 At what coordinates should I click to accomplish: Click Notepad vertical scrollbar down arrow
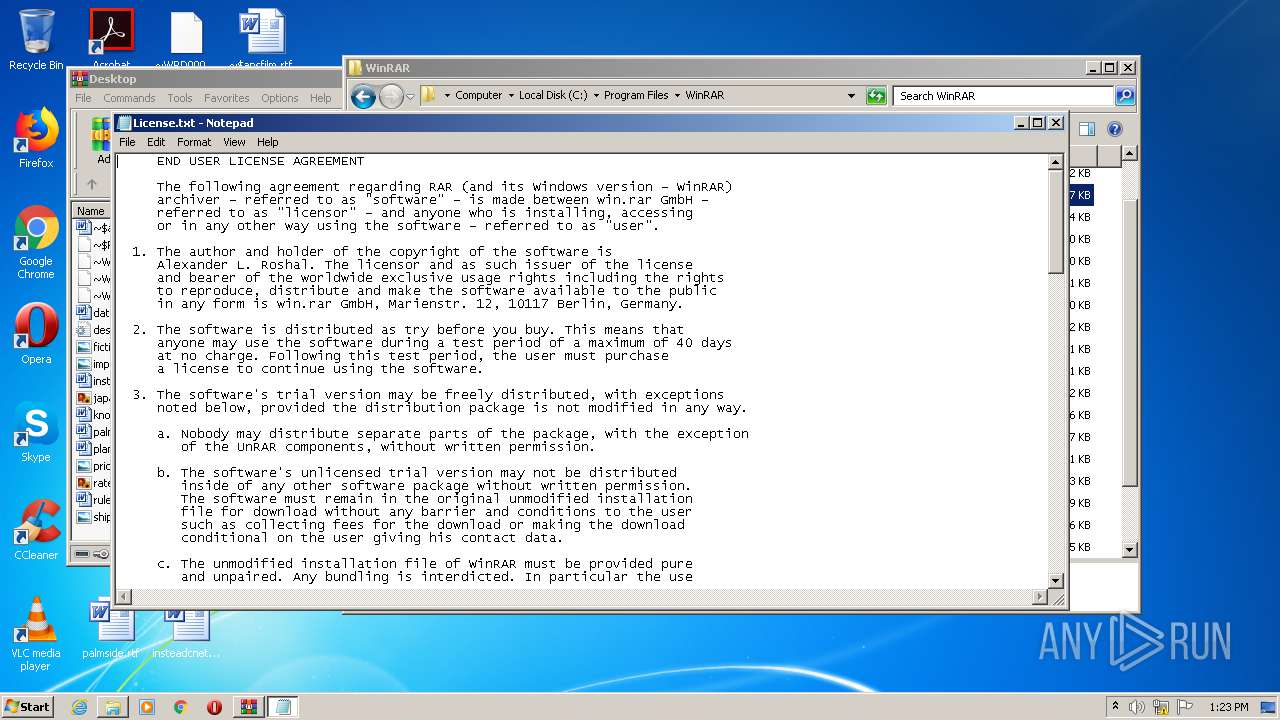1055,580
